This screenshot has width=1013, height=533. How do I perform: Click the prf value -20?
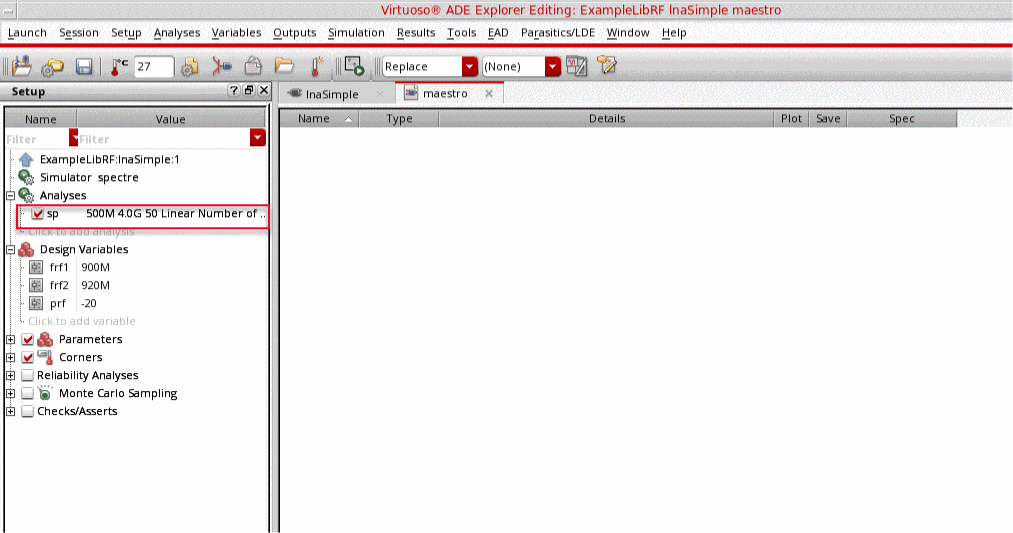(89, 304)
